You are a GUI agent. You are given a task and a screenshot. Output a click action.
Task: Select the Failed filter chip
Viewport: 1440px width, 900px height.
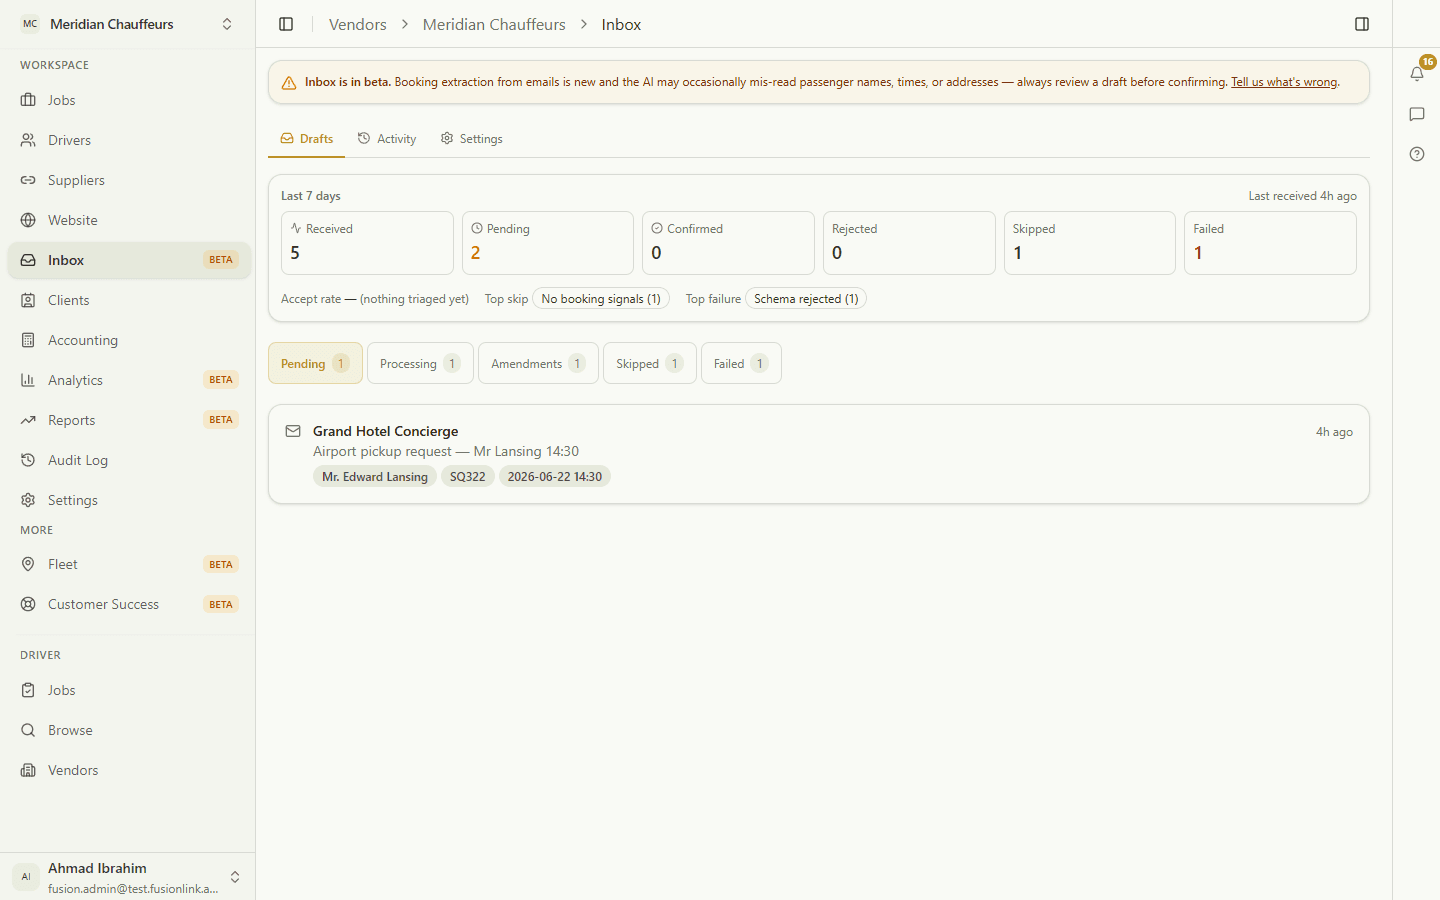tap(741, 363)
